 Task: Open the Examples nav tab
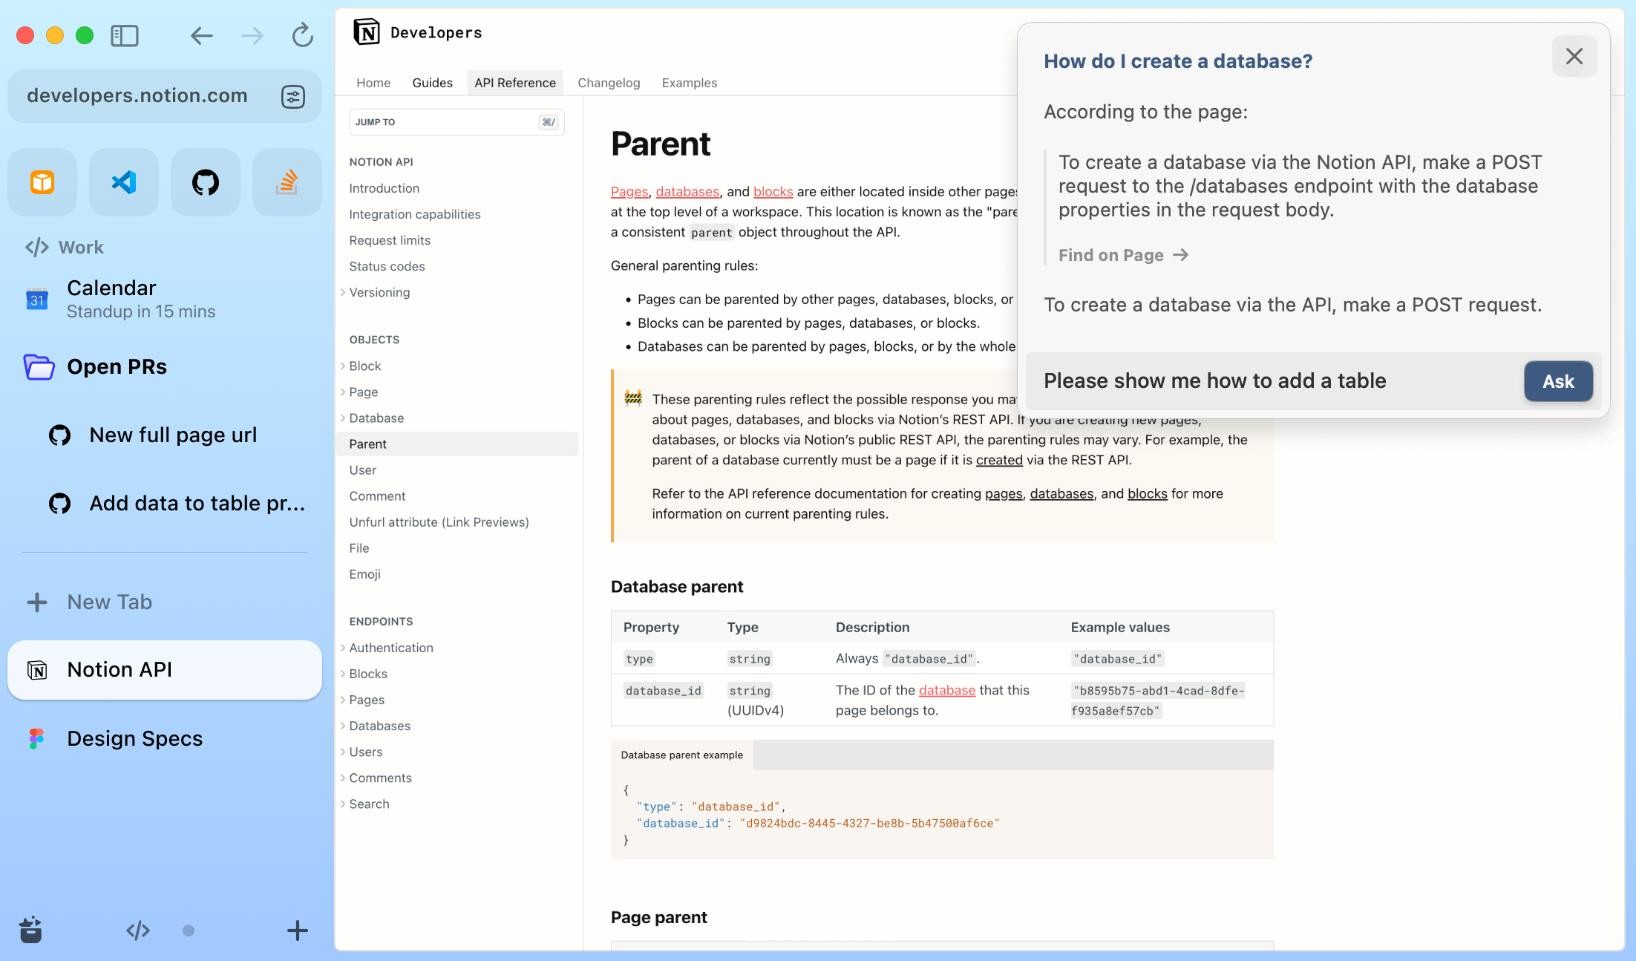[689, 83]
